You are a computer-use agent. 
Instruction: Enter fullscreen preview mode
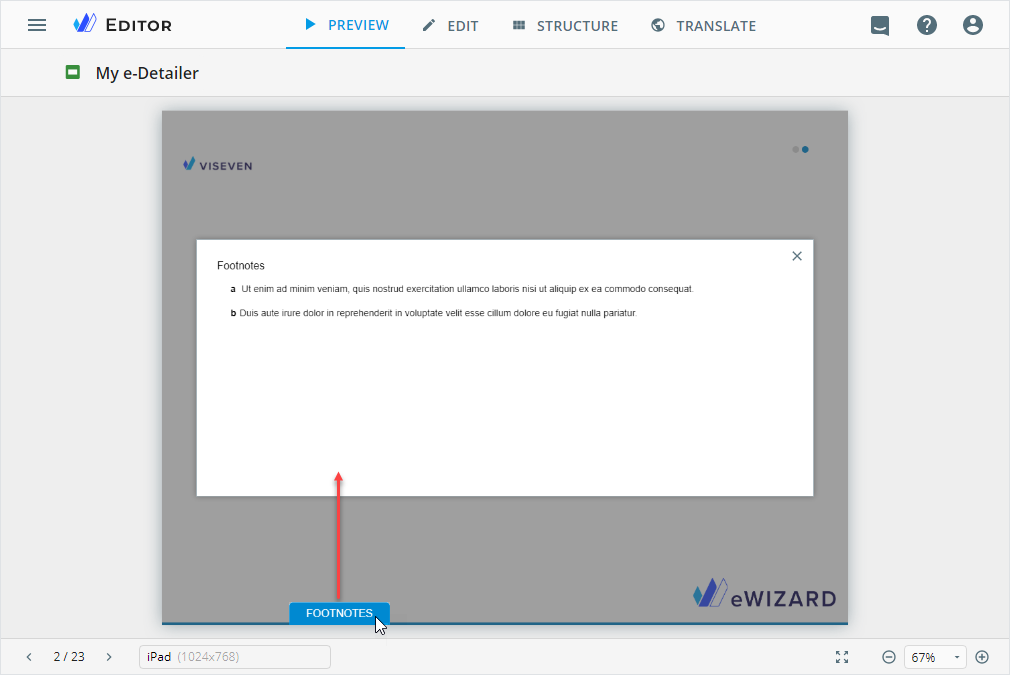click(842, 657)
